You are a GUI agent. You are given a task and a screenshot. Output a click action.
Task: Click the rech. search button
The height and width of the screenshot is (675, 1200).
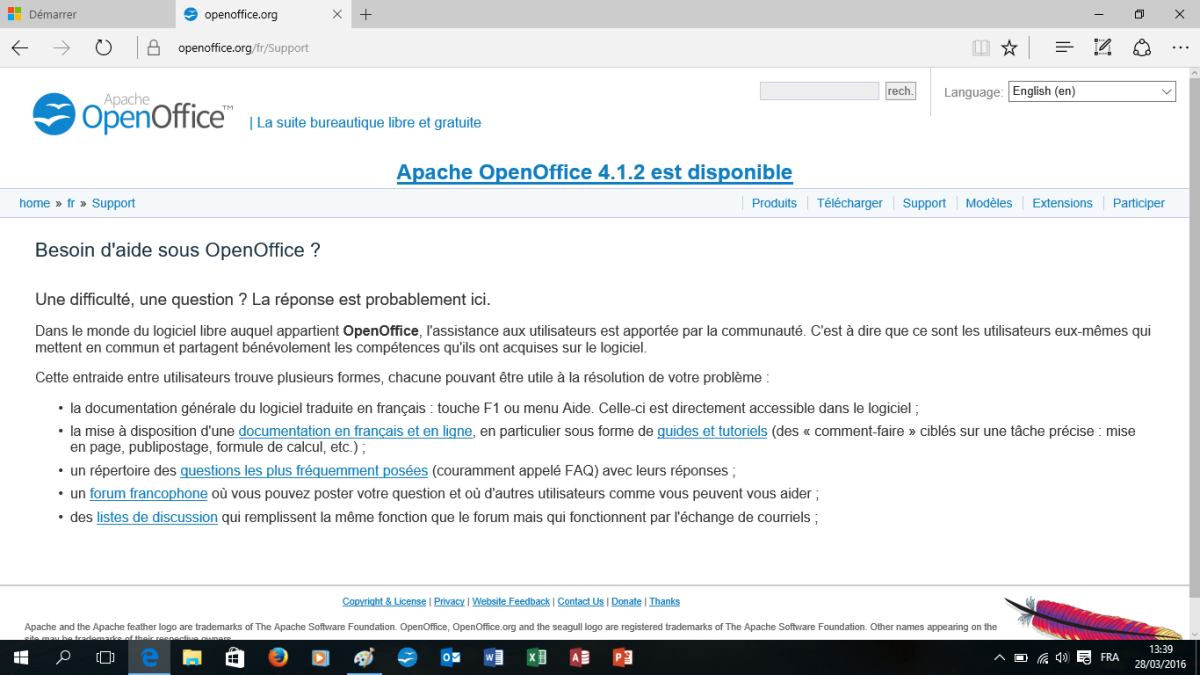point(900,91)
